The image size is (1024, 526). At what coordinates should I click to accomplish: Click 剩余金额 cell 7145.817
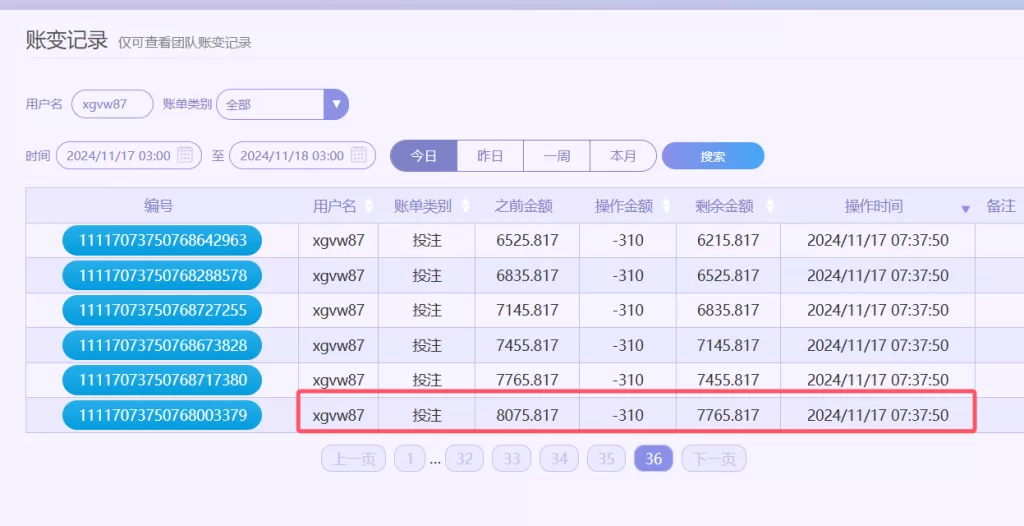(728, 346)
